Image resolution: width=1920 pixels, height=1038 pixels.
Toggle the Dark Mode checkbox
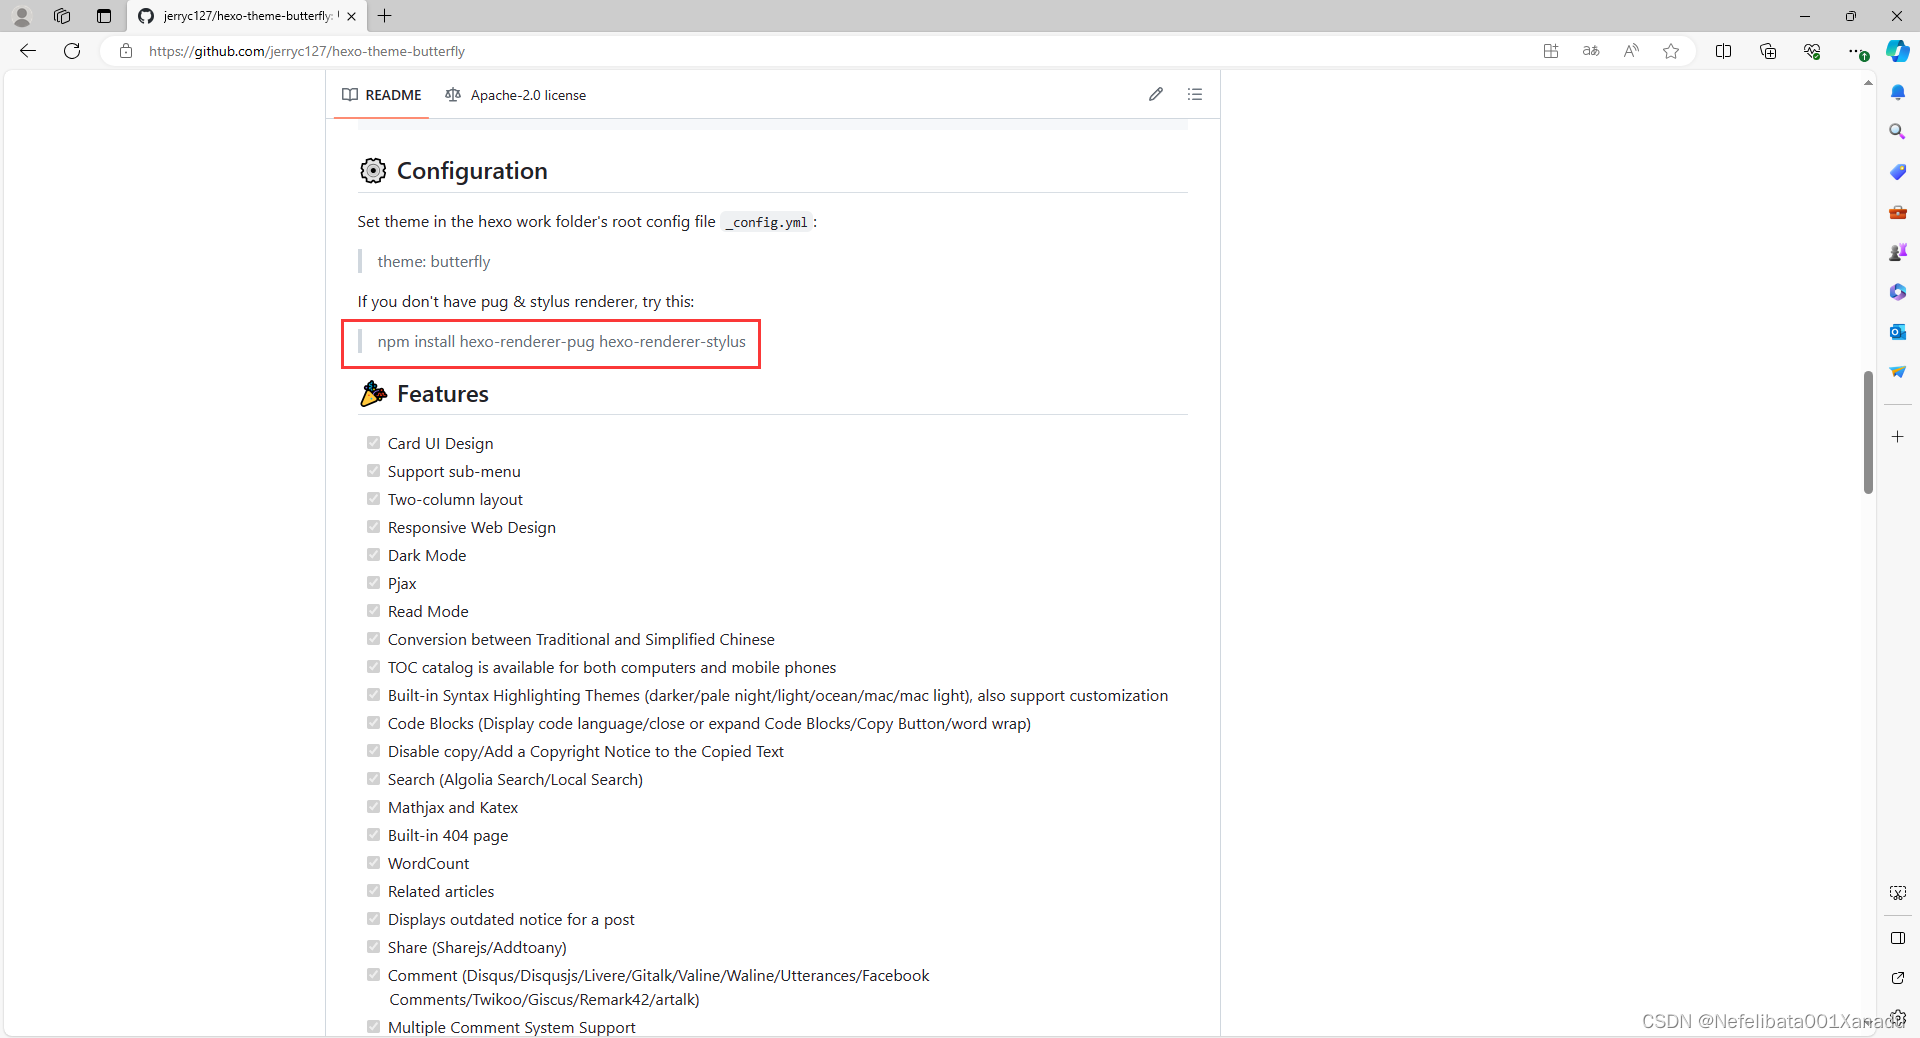pyautogui.click(x=373, y=555)
